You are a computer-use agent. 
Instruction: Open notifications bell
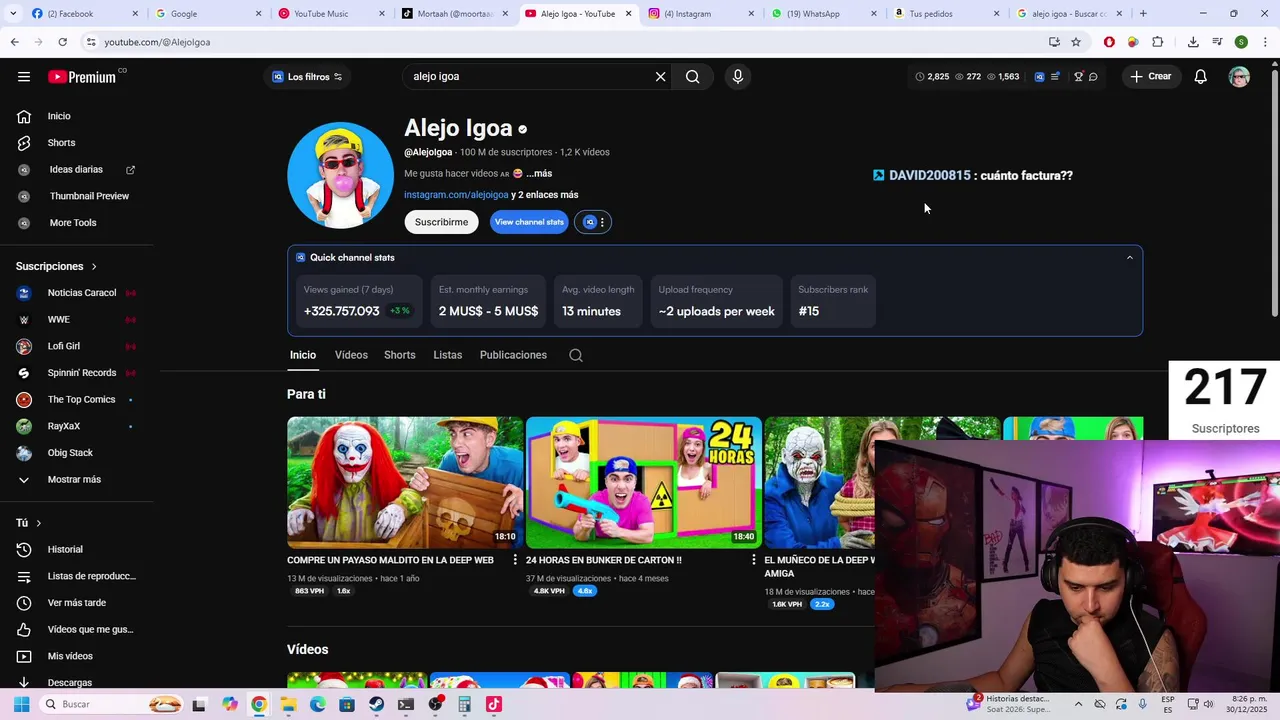(x=1200, y=77)
